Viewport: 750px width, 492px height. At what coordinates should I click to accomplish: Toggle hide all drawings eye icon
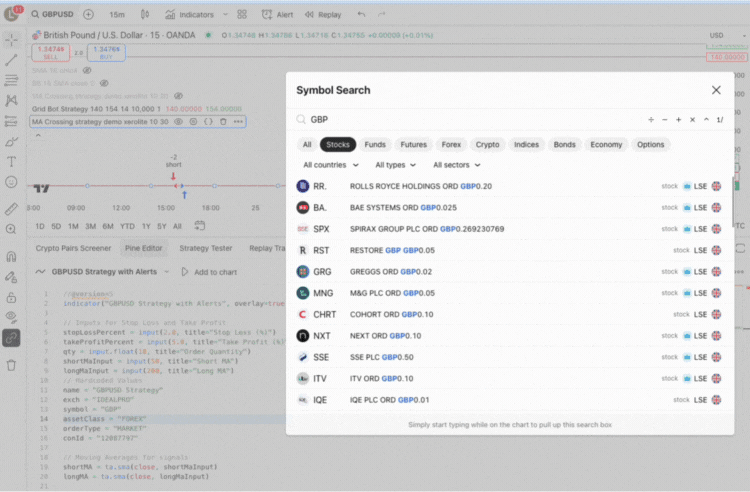(11, 317)
